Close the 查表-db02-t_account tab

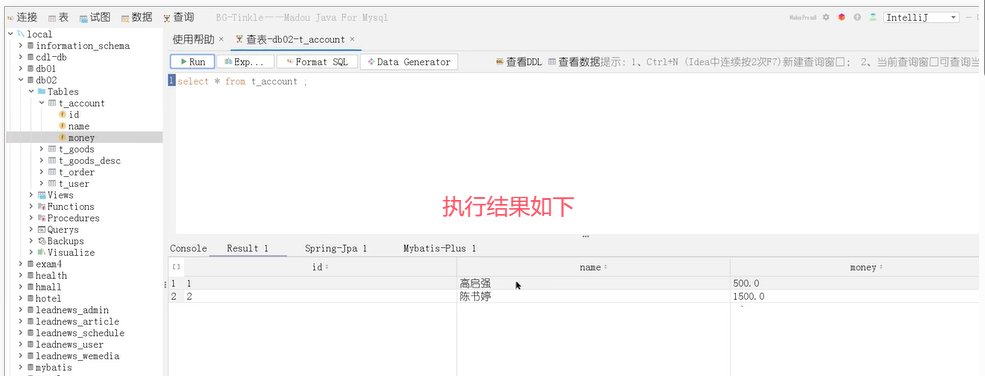click(352, 40)
